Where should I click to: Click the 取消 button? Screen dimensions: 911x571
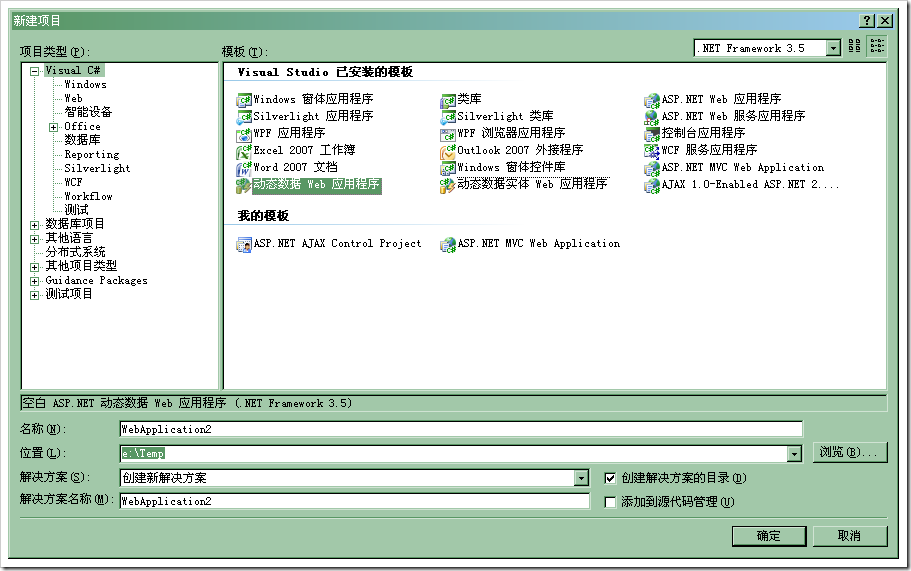849,536
